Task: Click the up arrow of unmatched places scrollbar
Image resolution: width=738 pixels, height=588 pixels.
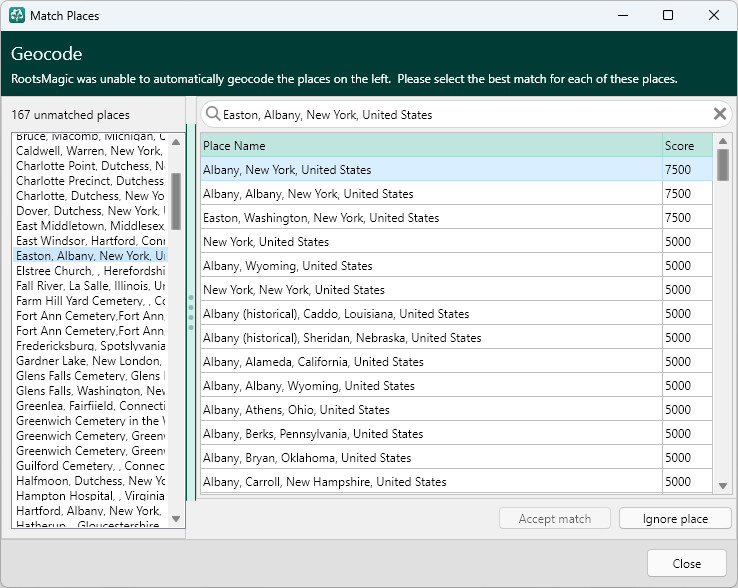Action: point(176,142)
